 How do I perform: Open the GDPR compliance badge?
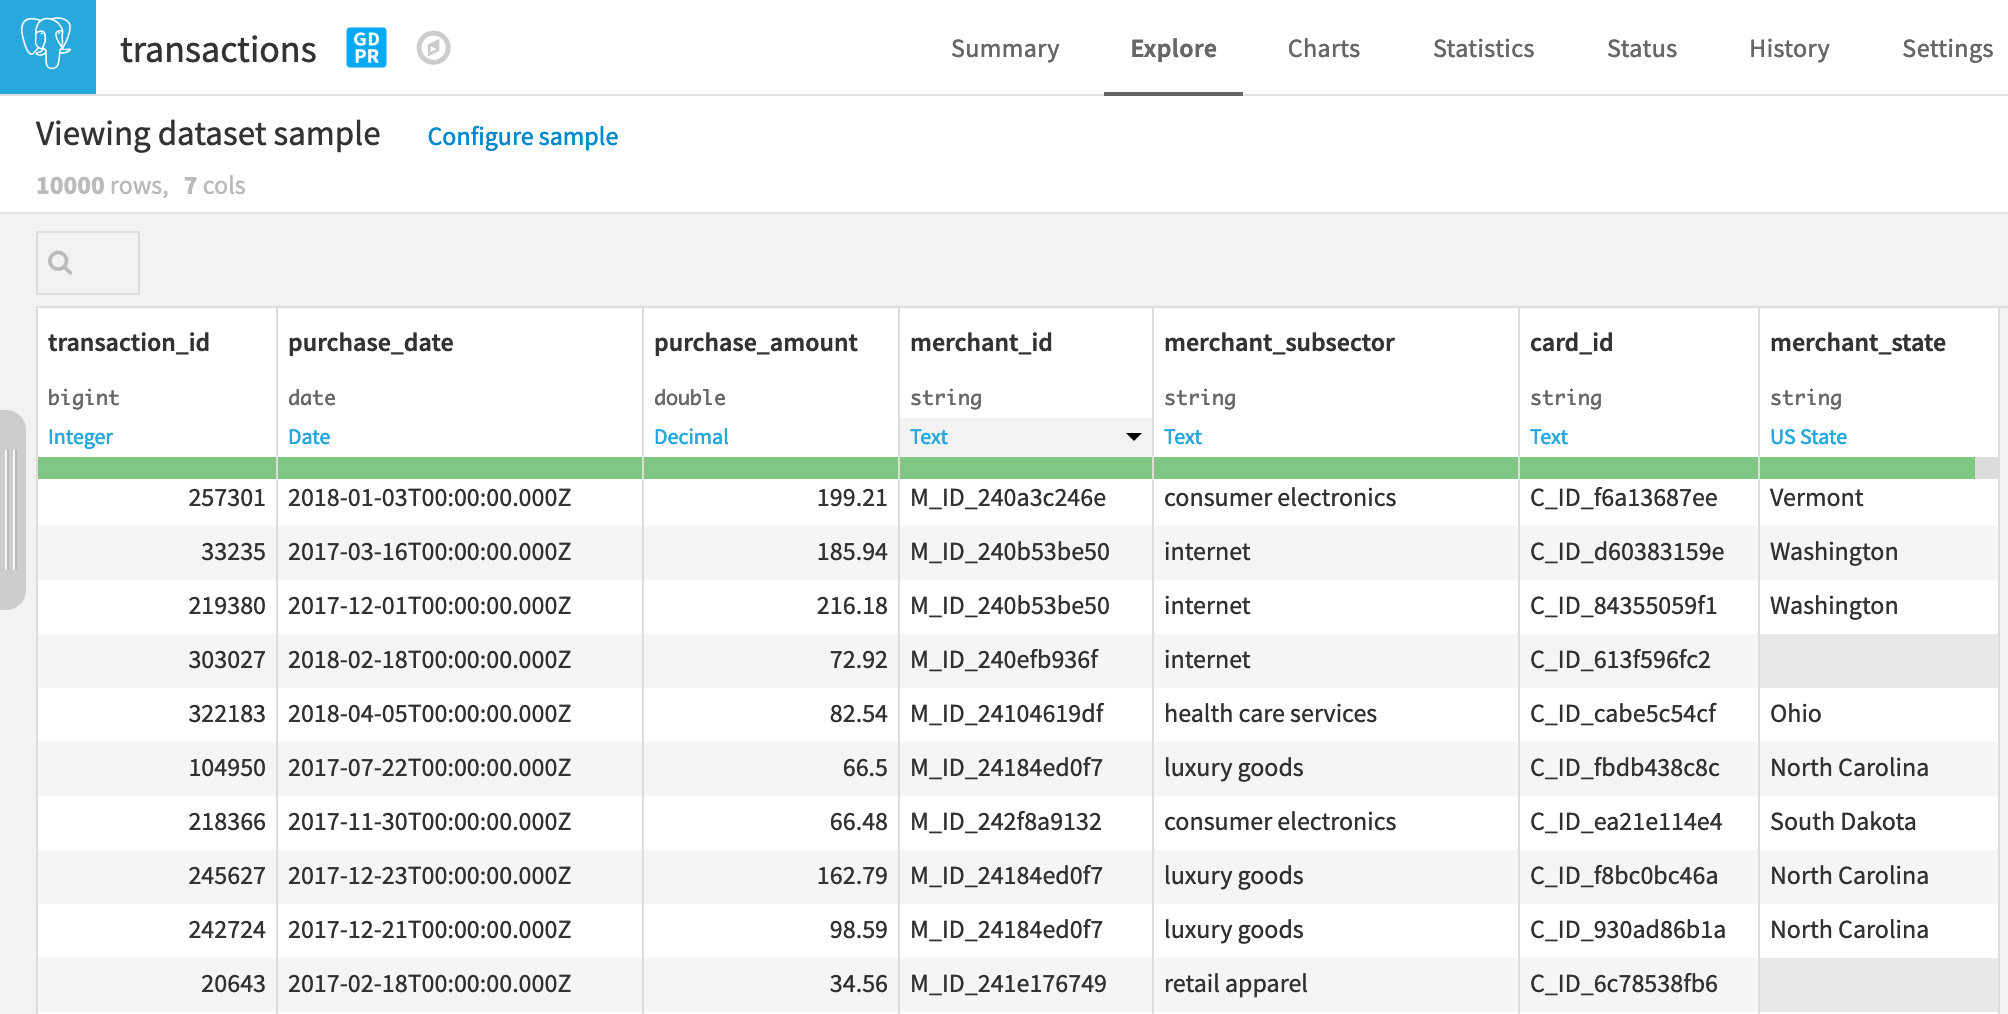(x=365, y=47)
